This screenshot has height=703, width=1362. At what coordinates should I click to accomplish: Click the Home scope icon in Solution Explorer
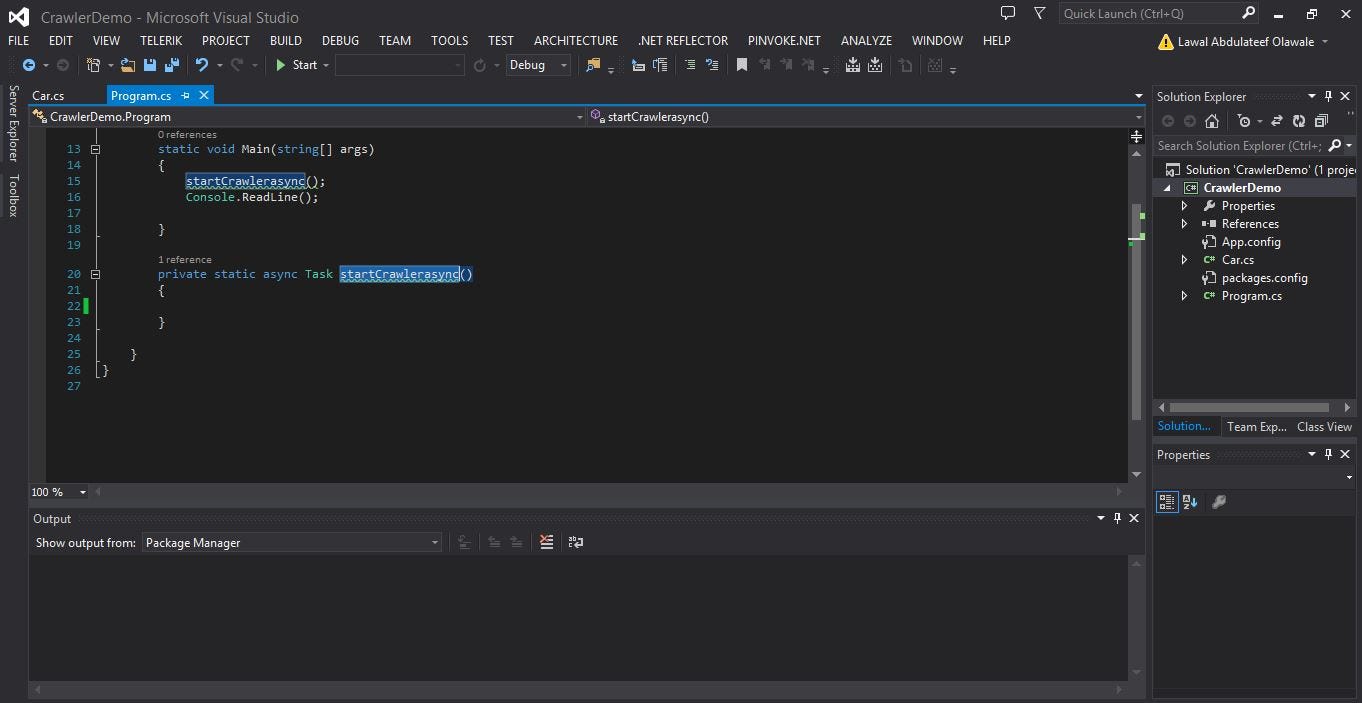point(1212,121)
